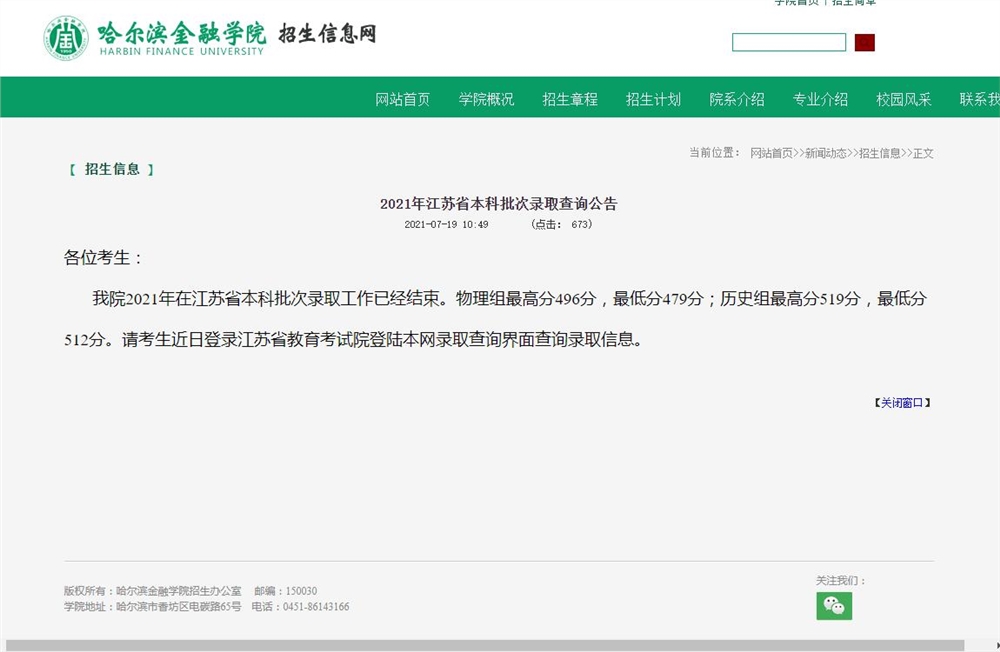Click the horizontal scrollbar at page bottom

[485, 646]
